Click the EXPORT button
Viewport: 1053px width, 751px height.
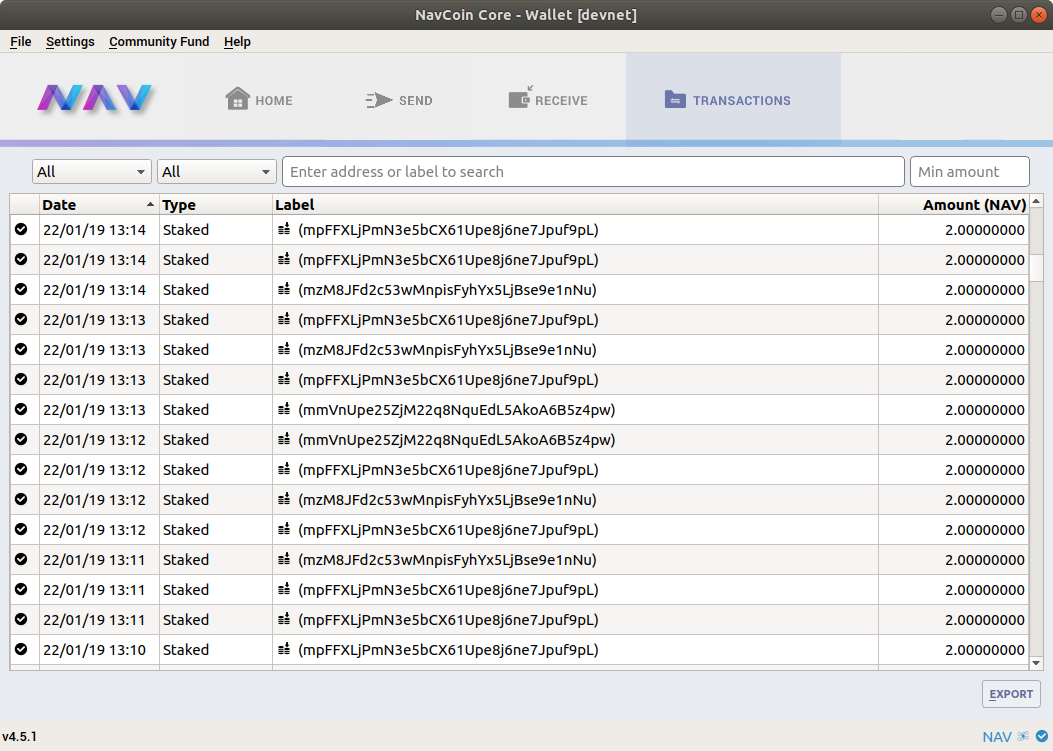(x=1011, y=694)
